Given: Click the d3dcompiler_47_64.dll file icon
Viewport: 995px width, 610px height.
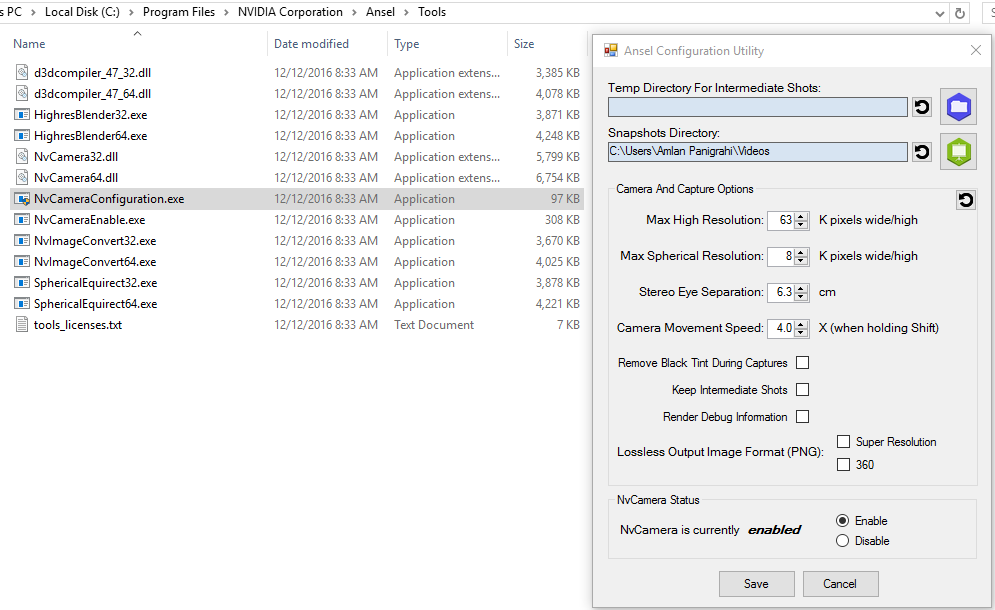Looking at the screenshot, I should point(22,93).
